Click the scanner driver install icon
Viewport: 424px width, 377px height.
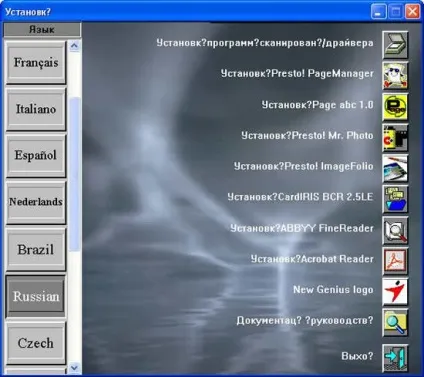pyautogui.click(x=395, y=45)
